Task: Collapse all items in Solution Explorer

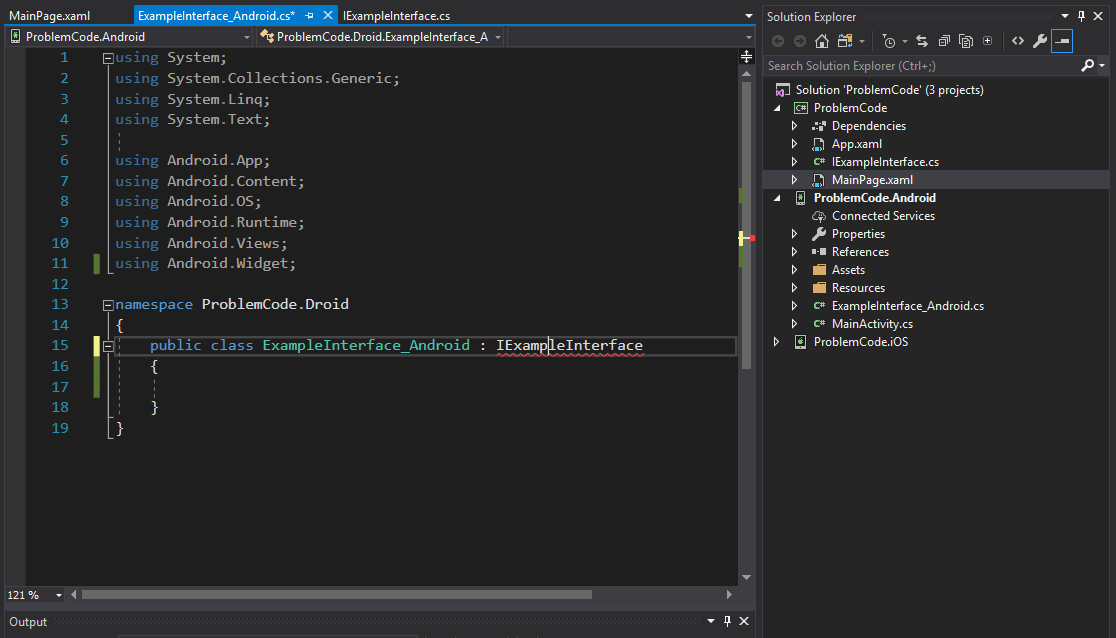Action: coord(944,41)
